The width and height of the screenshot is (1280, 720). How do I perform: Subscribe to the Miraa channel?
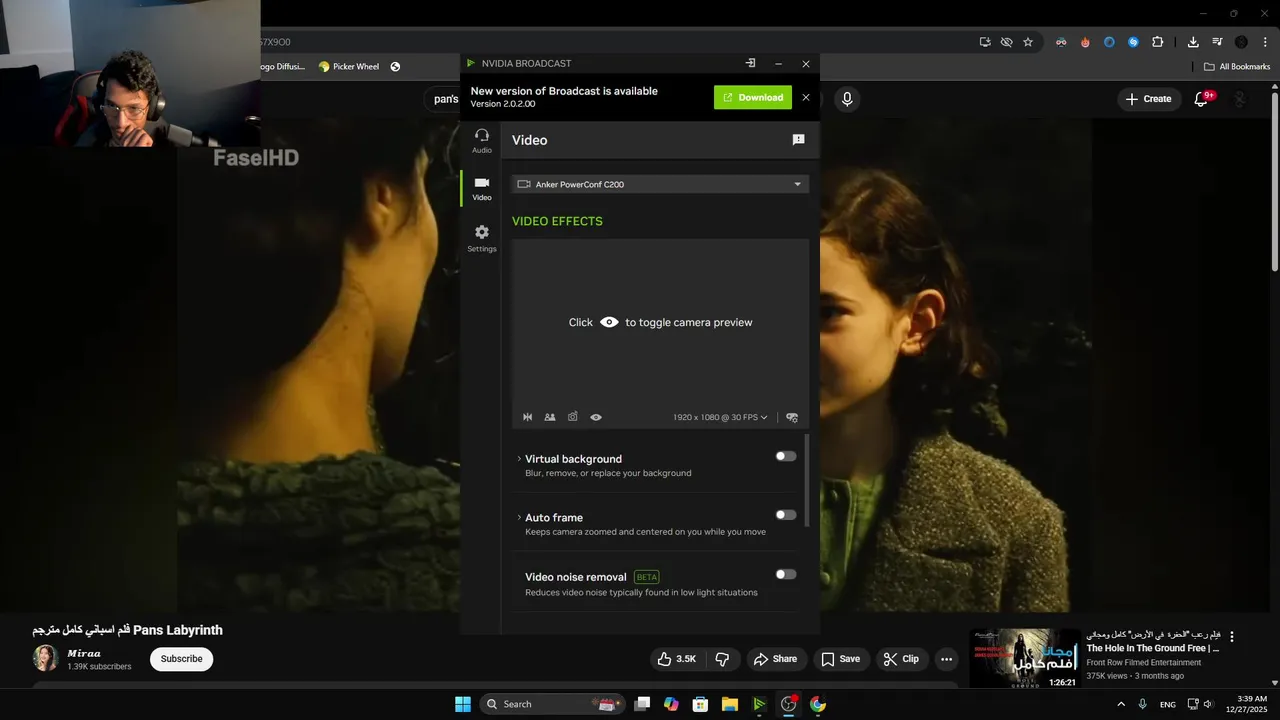[x=182, y=659]
